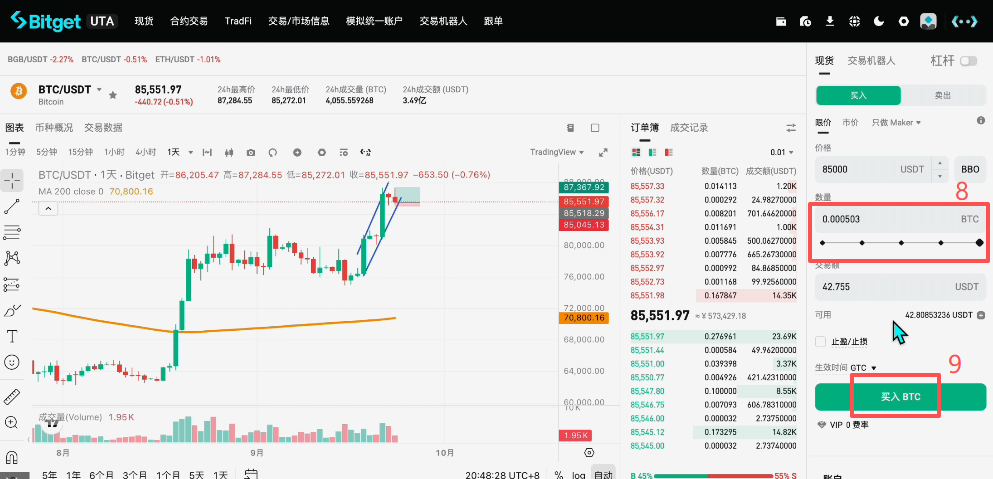Expand the 1天 interval dropdown arrow
This screenshot has height=479, width=993.
click(190, 152)
